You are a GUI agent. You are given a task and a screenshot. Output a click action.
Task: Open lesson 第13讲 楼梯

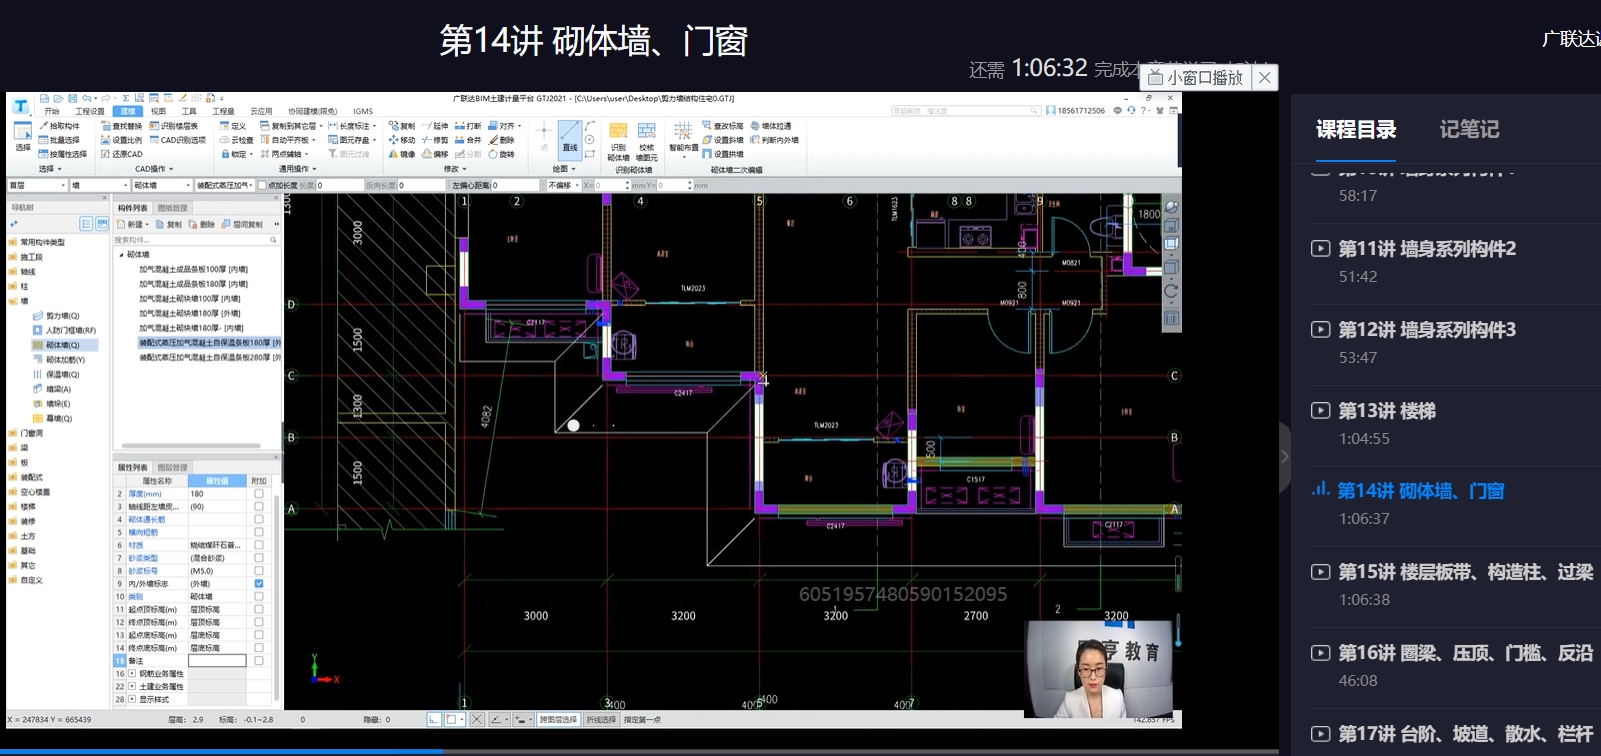pos(1387,411)
